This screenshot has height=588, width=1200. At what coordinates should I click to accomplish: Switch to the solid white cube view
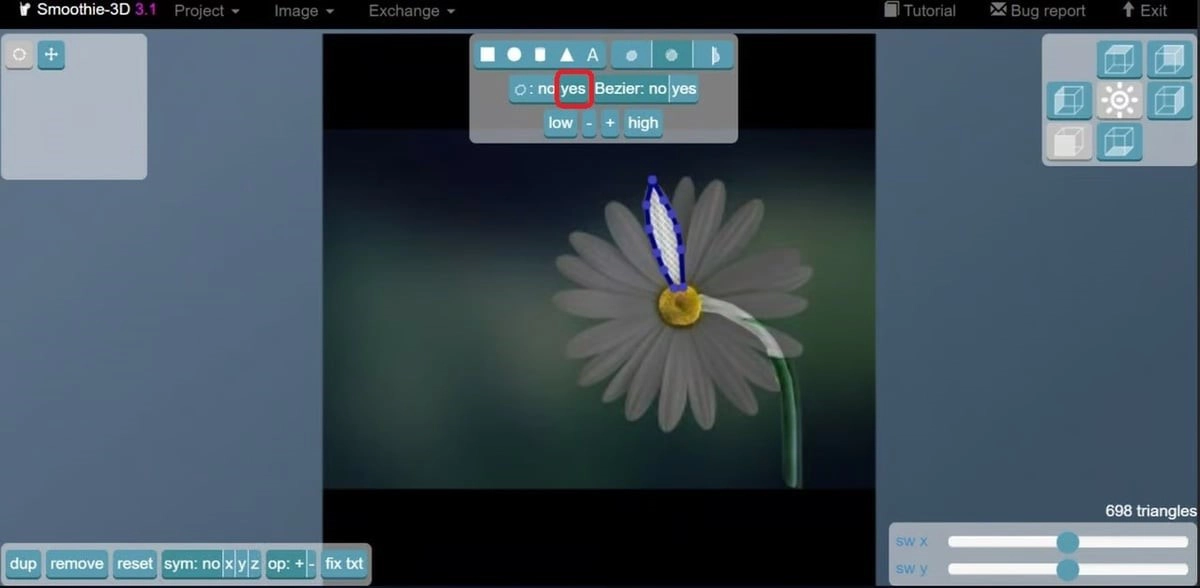(x=1069, y=142)
